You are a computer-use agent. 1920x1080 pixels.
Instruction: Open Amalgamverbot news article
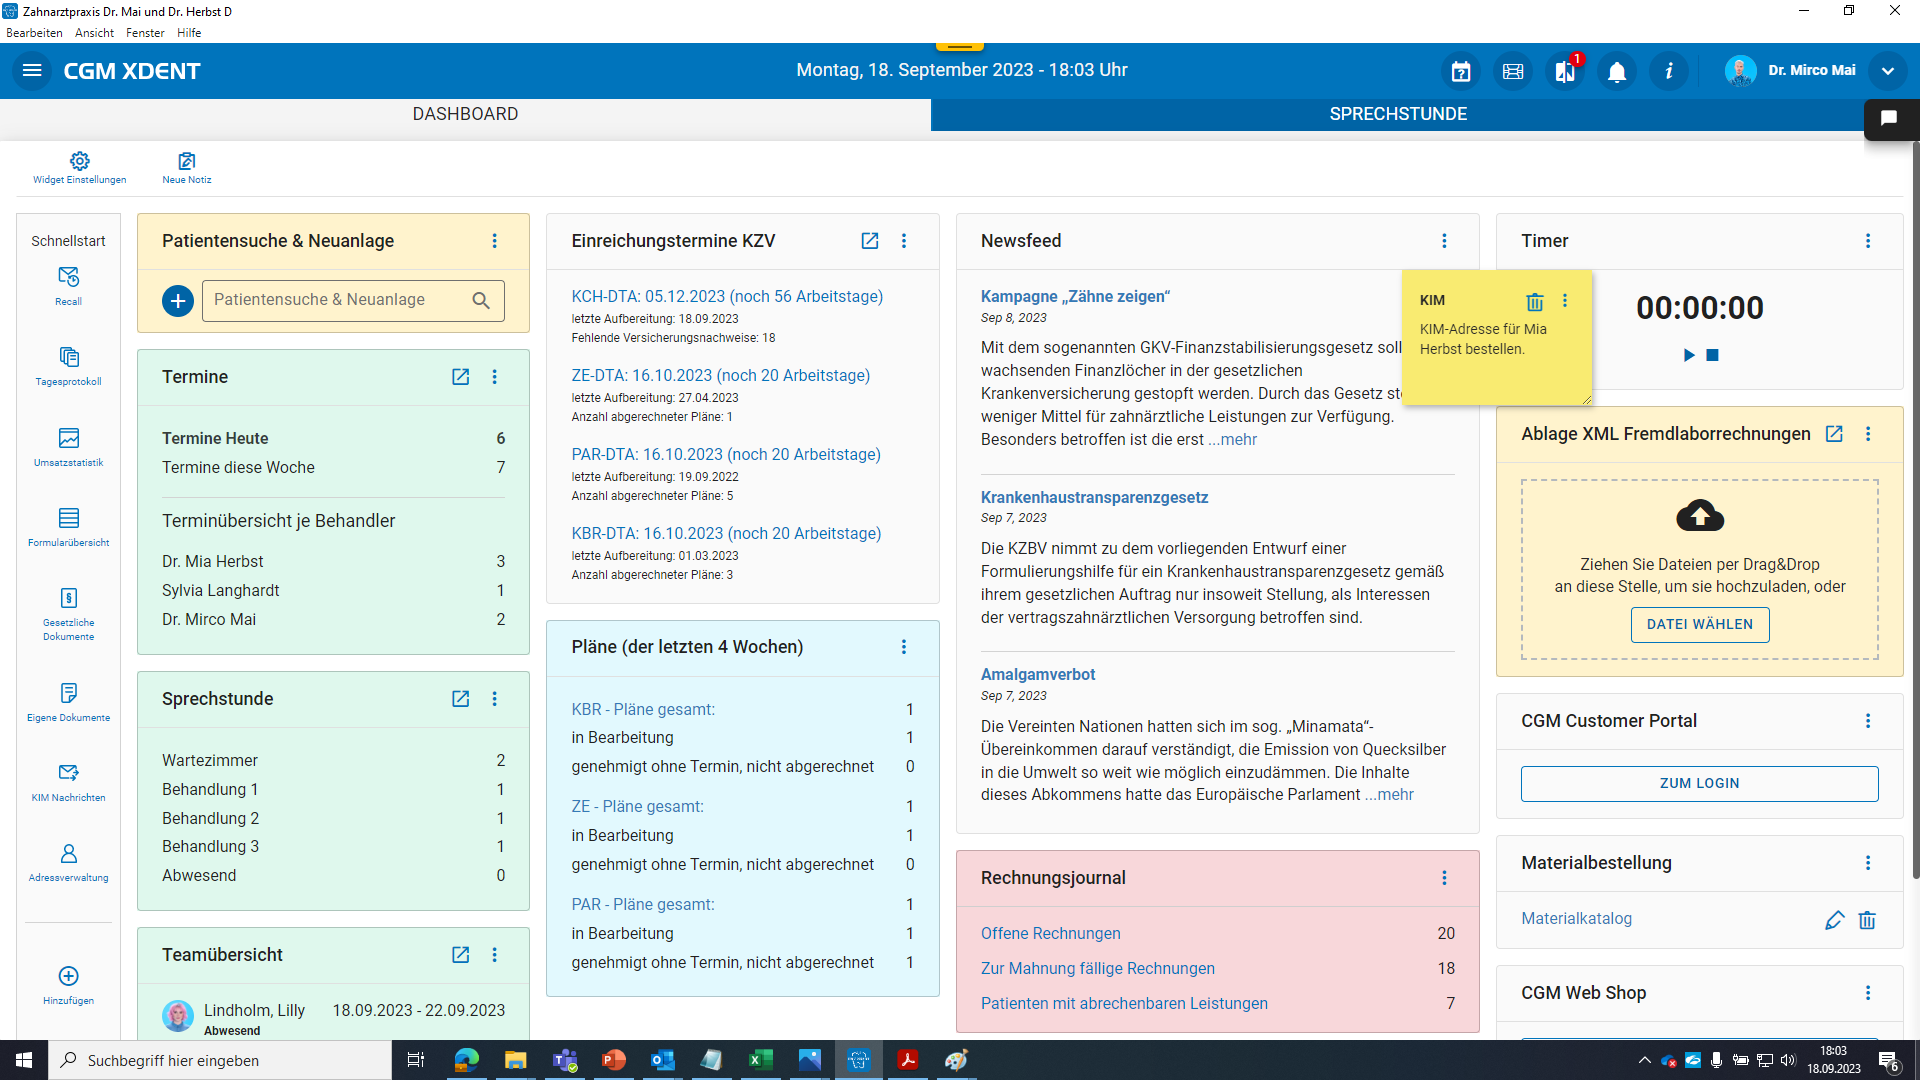(x=1038, y=675)
